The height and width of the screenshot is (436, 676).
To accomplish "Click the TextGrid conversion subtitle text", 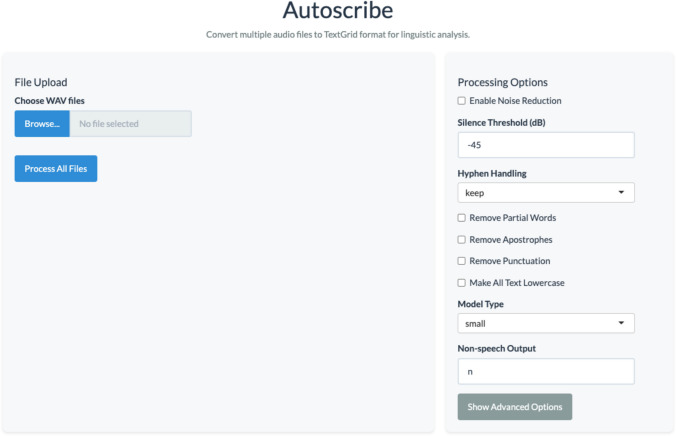I will tap(338, 35).
